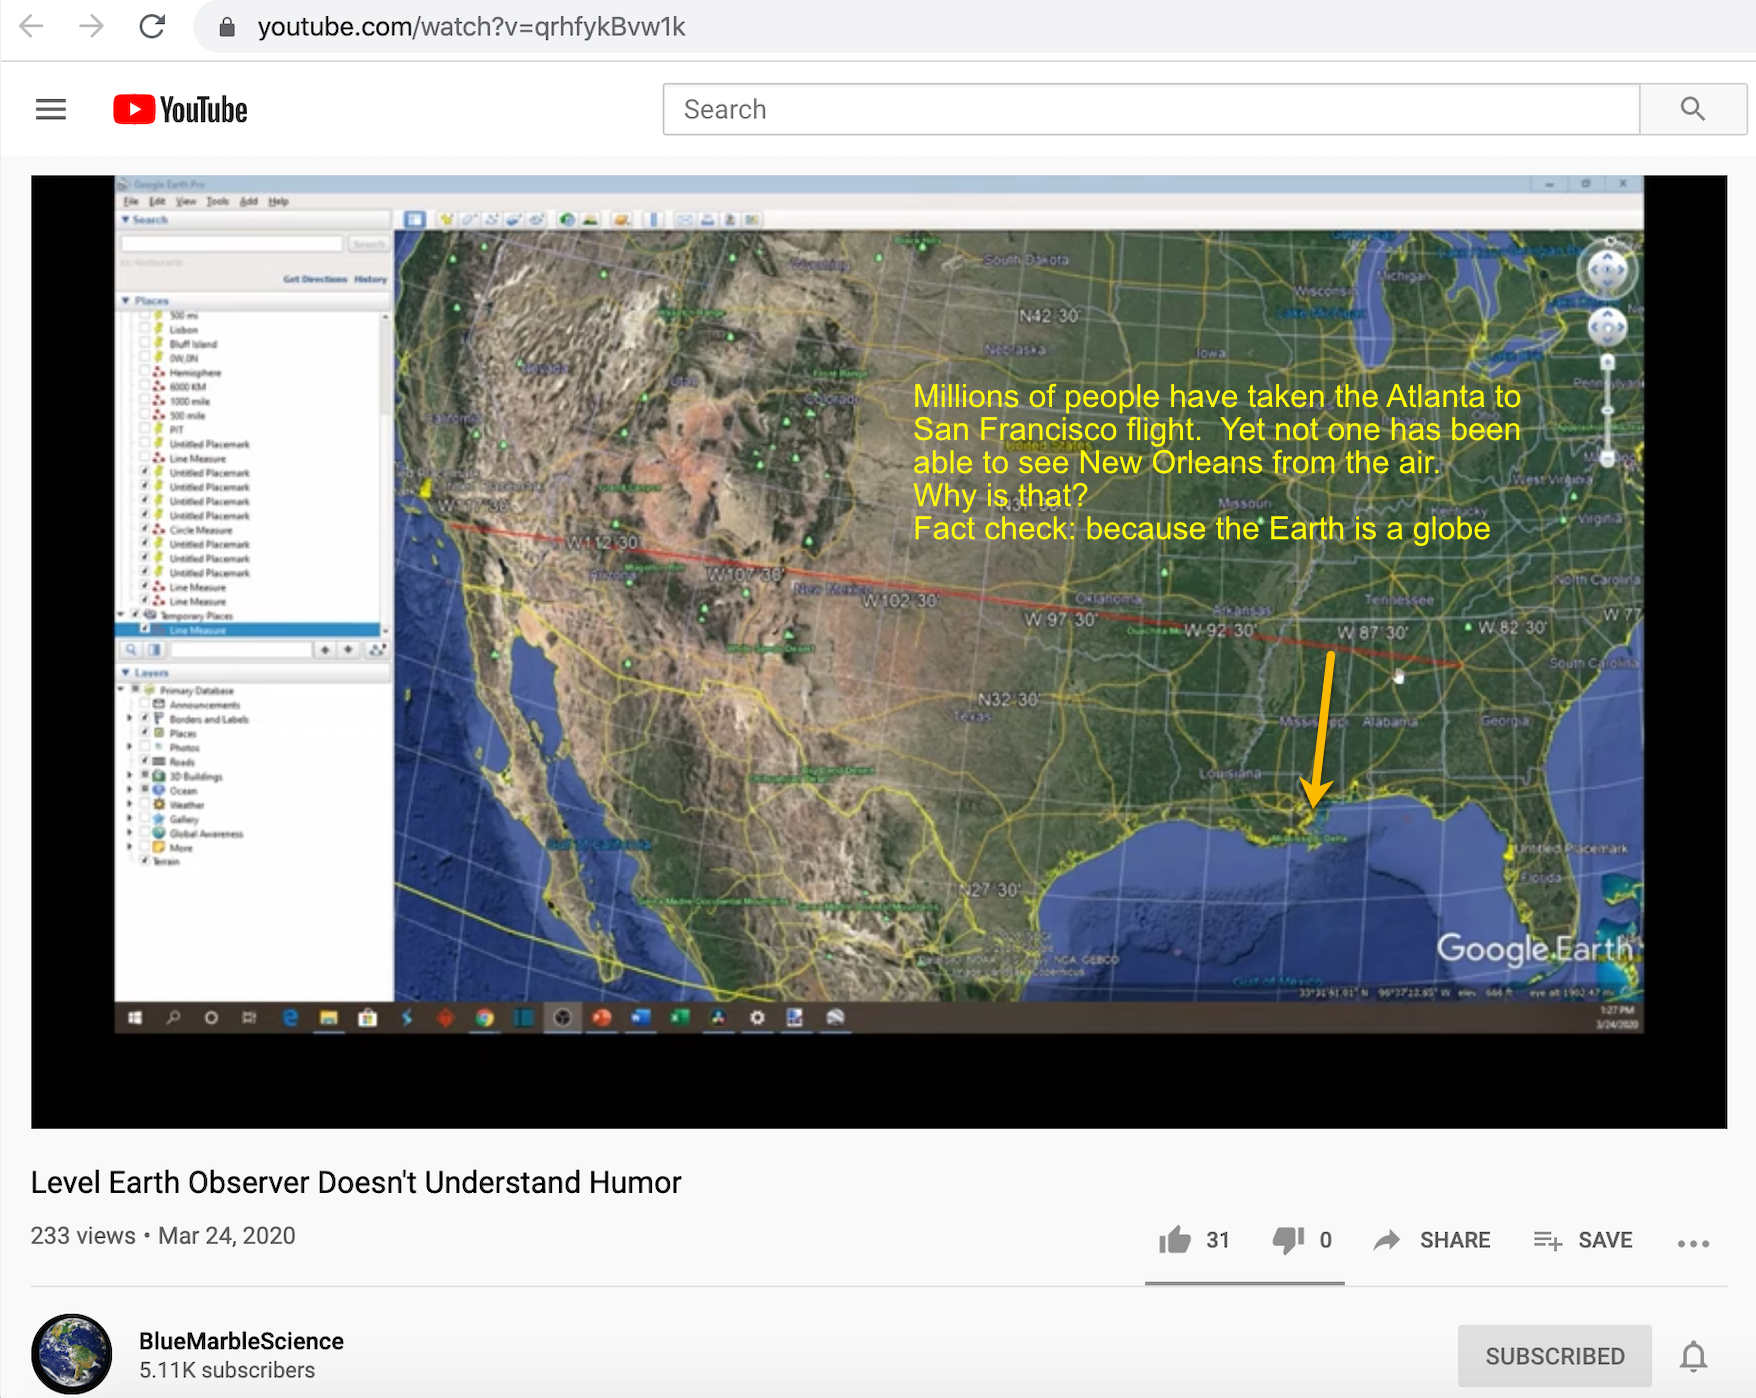Expand the Borders and Labels layer

(129, 718)
